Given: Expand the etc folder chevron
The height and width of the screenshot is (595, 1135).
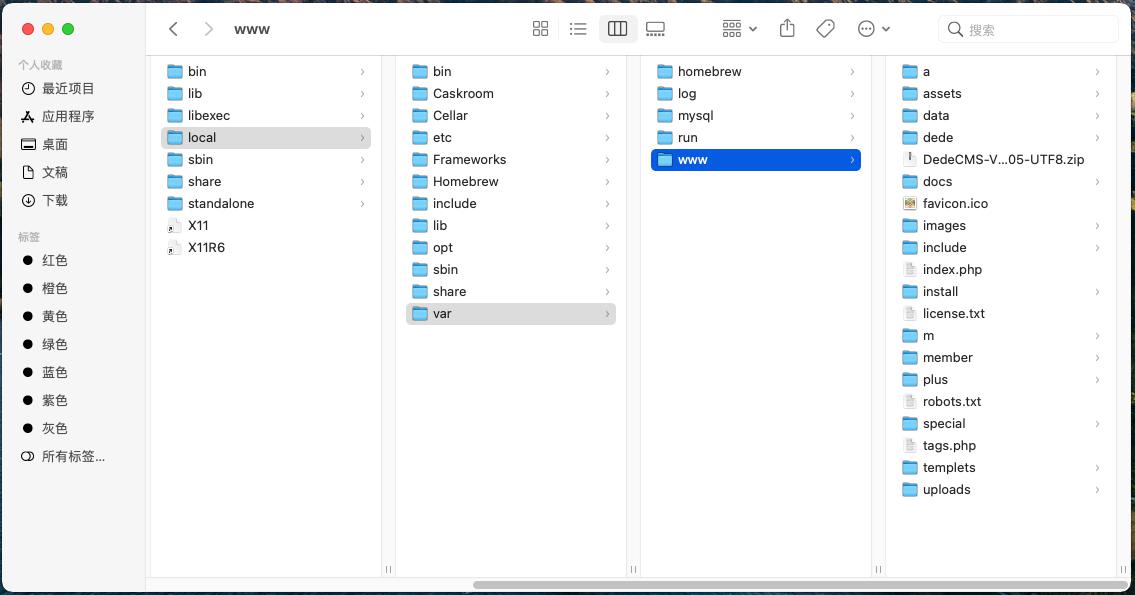Looking at the screenshot, I should coord(607,138).
